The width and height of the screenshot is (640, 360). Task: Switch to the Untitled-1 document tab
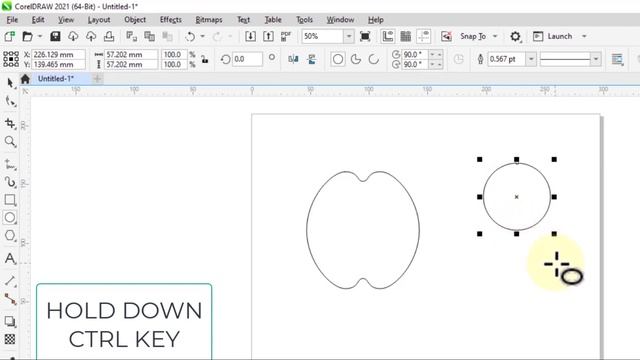pos(56,79)
